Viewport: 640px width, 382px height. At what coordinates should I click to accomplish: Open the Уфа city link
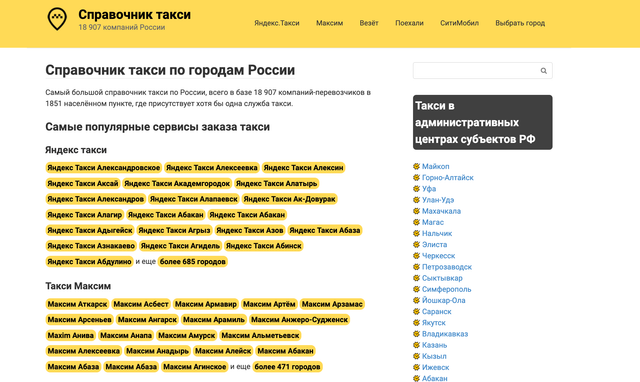(x=429, y=189)
